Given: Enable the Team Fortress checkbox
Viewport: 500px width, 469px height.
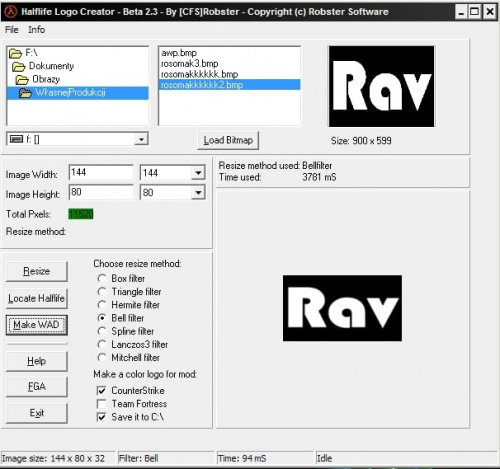Looking at the screenshot, I should coord(101,404).
